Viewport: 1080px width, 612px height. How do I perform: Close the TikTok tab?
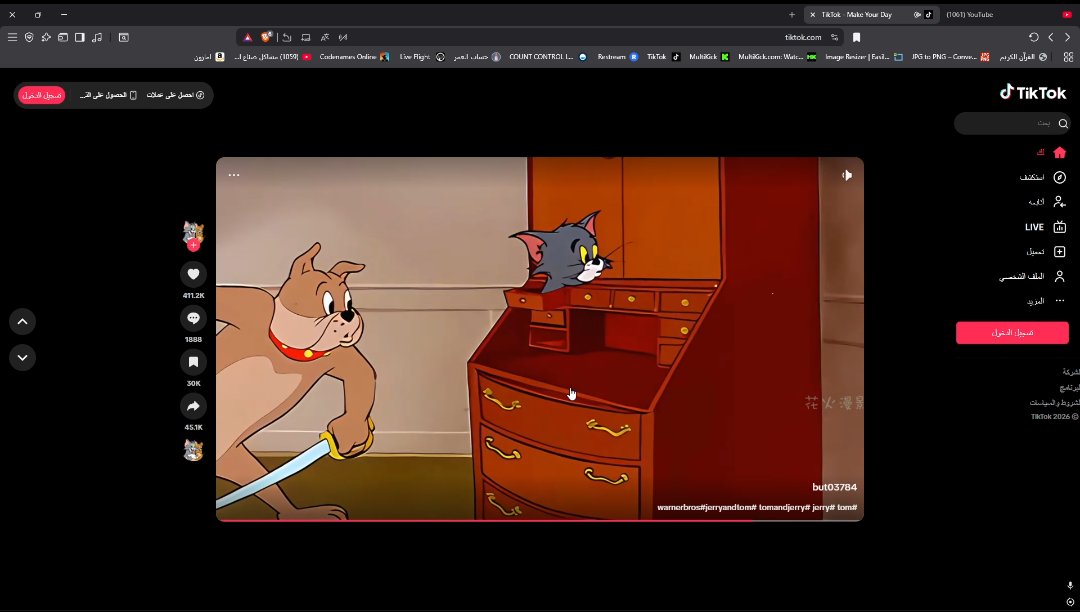coord(813,14)
